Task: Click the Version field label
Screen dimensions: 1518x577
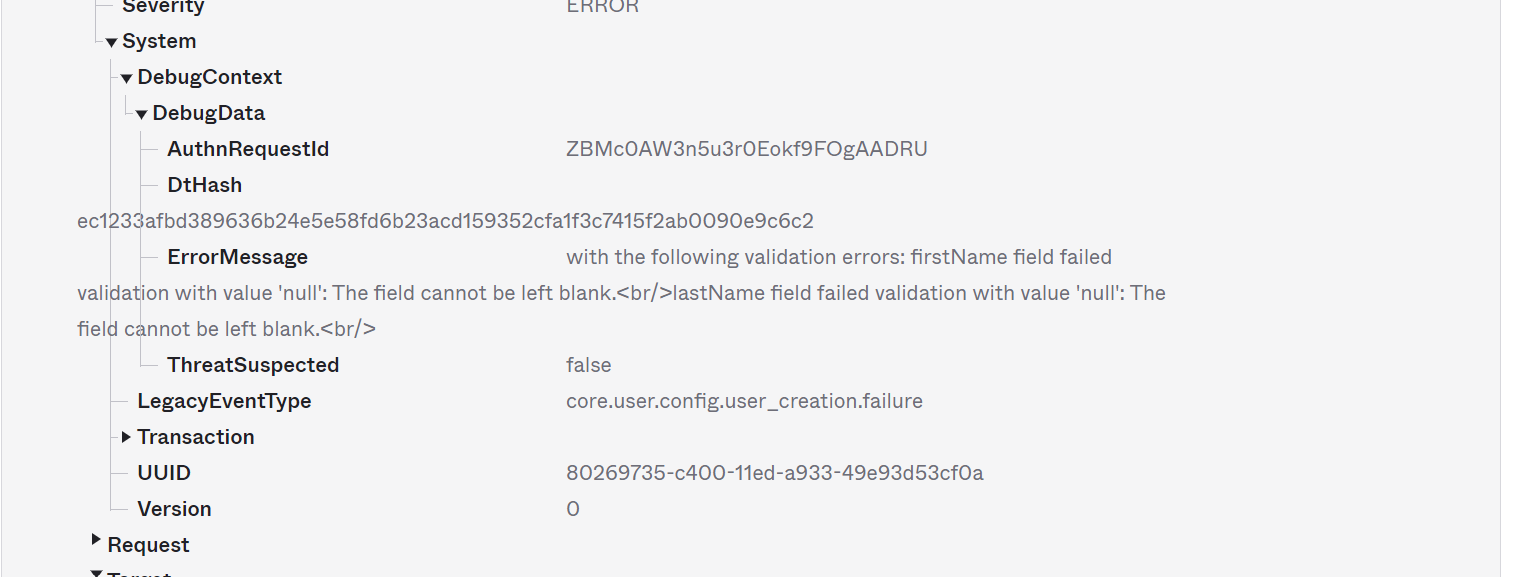Action: [x=174, y=509]
